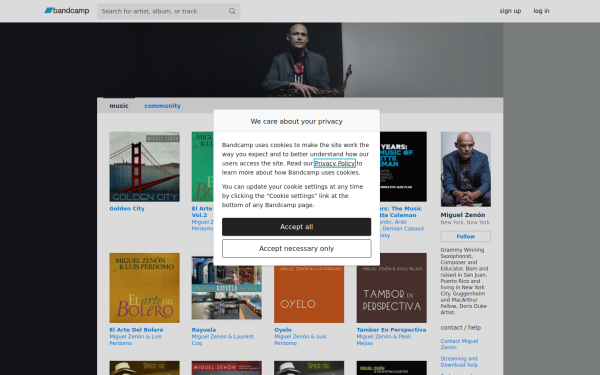Open Streaming and Download help link

459,362
